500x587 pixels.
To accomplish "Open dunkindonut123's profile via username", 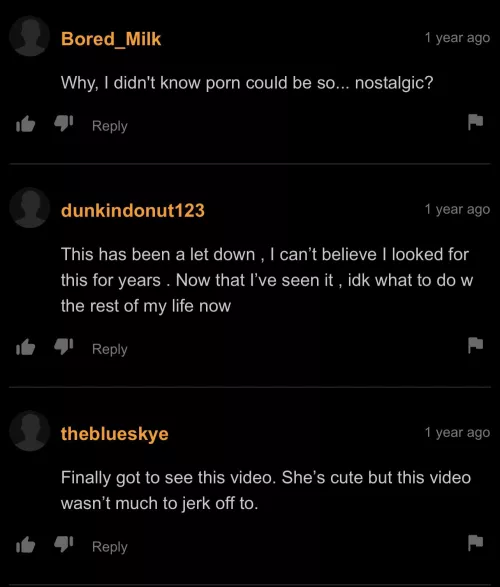I will point(133,210).
